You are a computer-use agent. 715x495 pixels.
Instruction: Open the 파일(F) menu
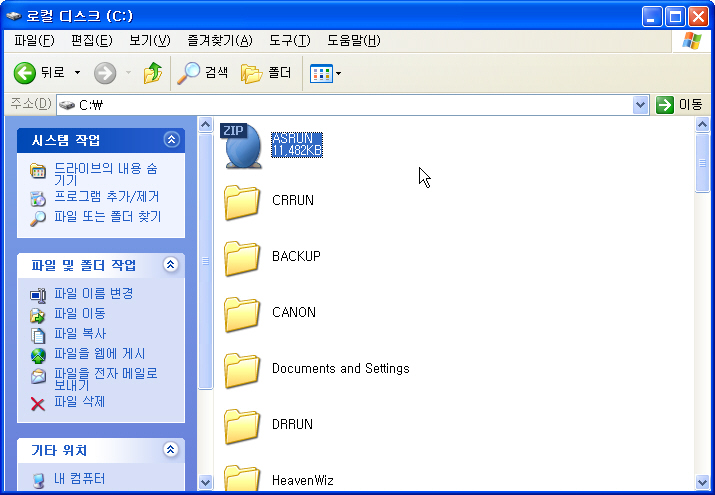point(34,41)
